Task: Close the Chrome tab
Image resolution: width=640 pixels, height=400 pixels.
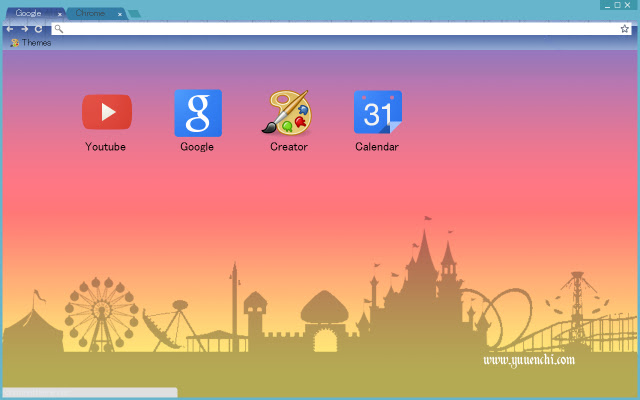Action: [120, 14]
